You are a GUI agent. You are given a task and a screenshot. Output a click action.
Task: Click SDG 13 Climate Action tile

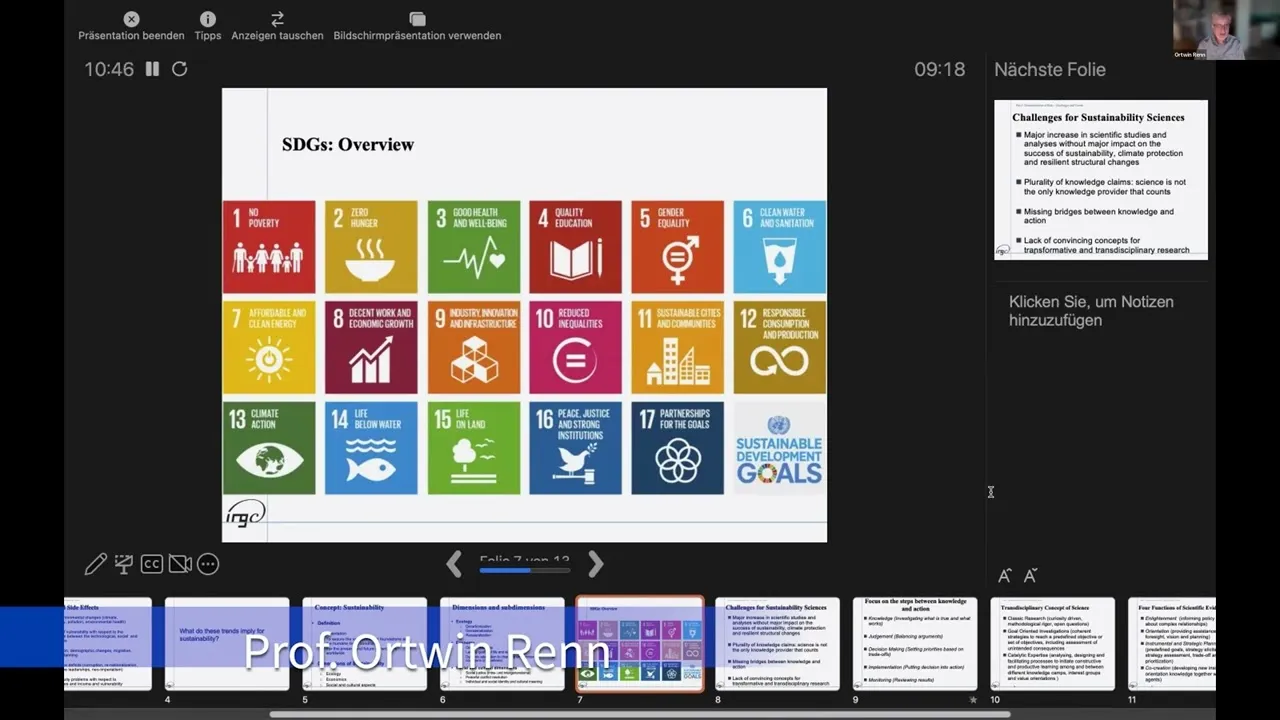269,448
